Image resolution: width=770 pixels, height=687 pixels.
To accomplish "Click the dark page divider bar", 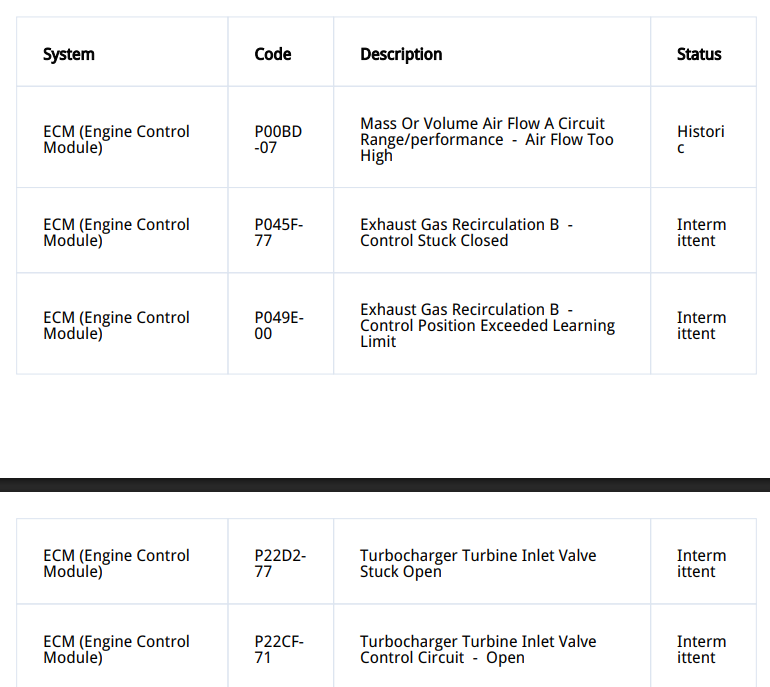I will (385, 485).
